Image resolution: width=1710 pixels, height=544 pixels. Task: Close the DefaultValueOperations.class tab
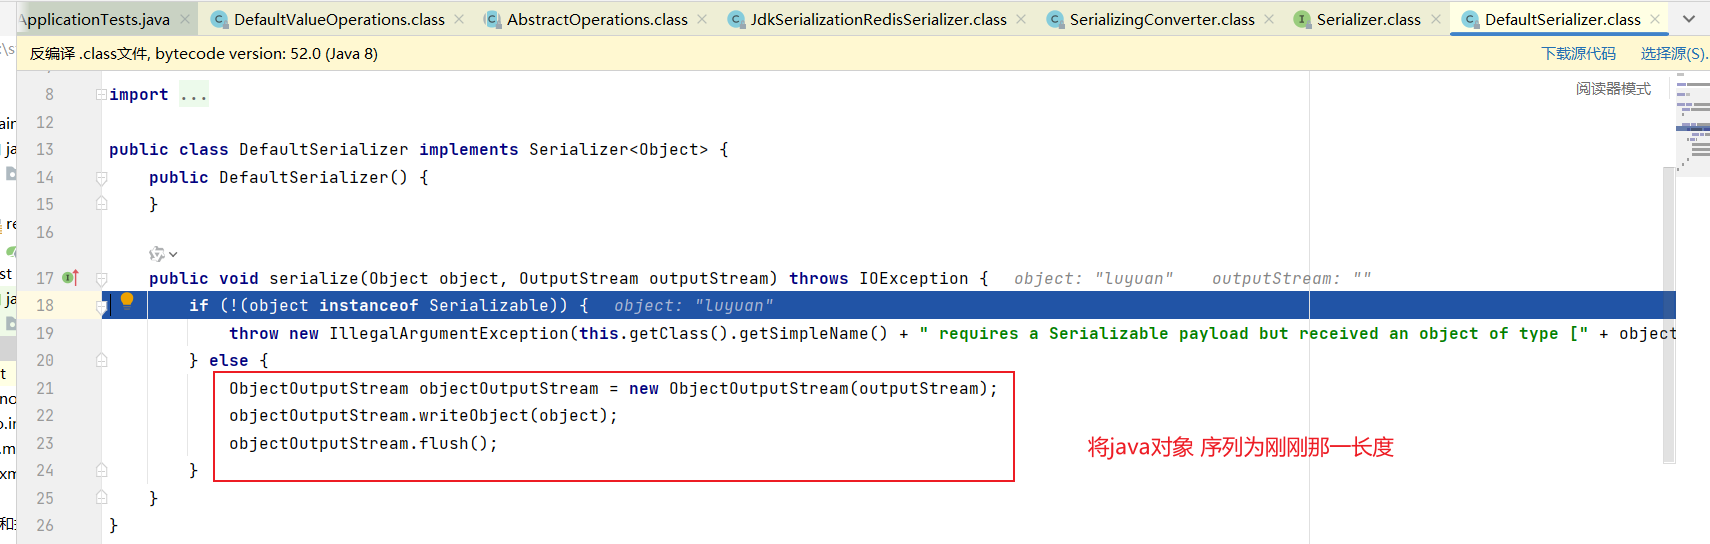[459, 19]
